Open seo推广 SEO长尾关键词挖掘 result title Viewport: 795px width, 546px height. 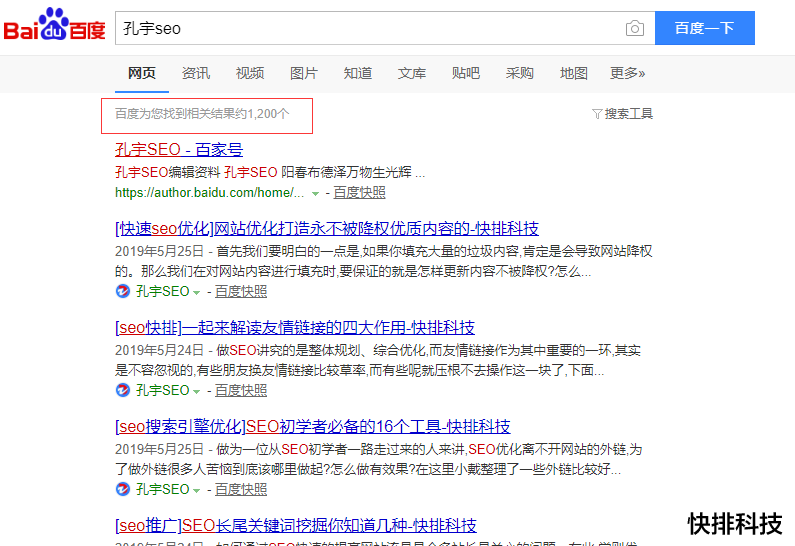point(296,525)
